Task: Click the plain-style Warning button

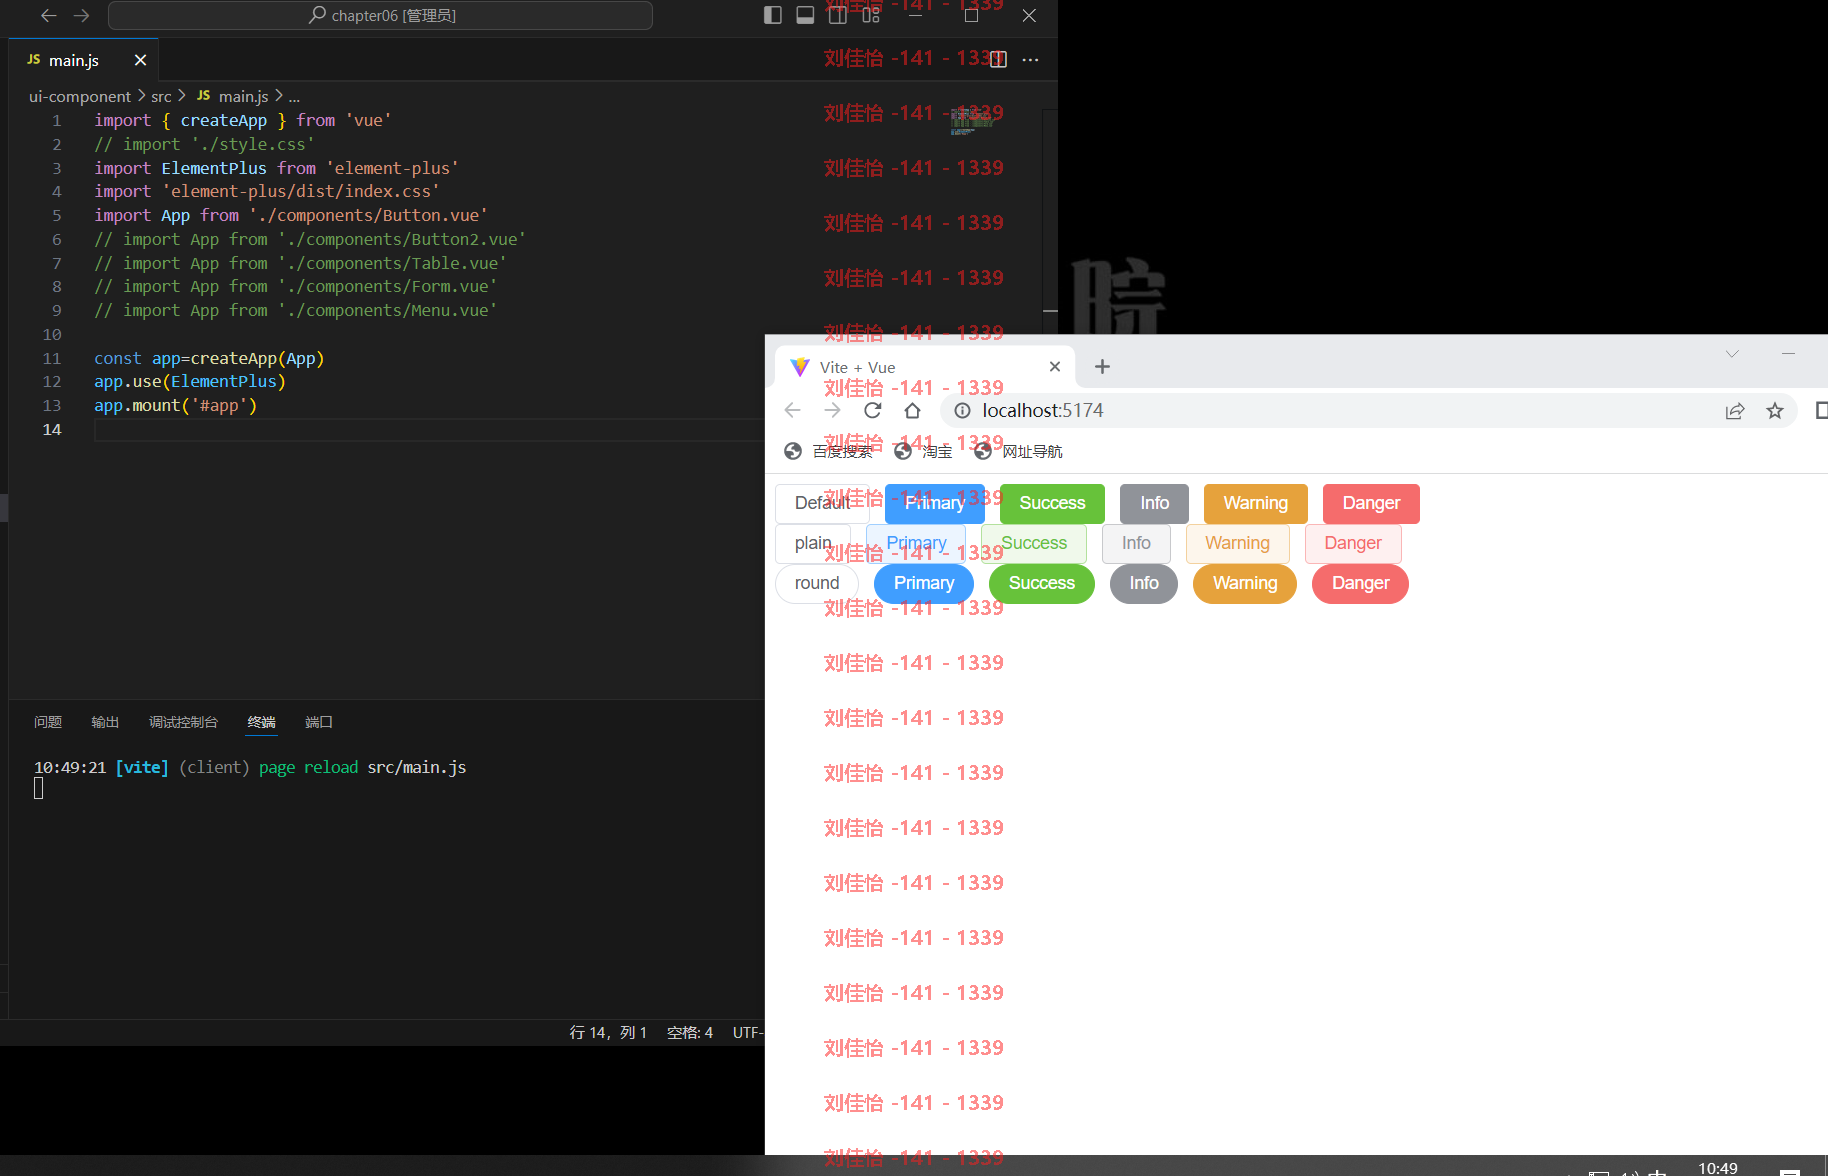Action: tap(1238, 543)
